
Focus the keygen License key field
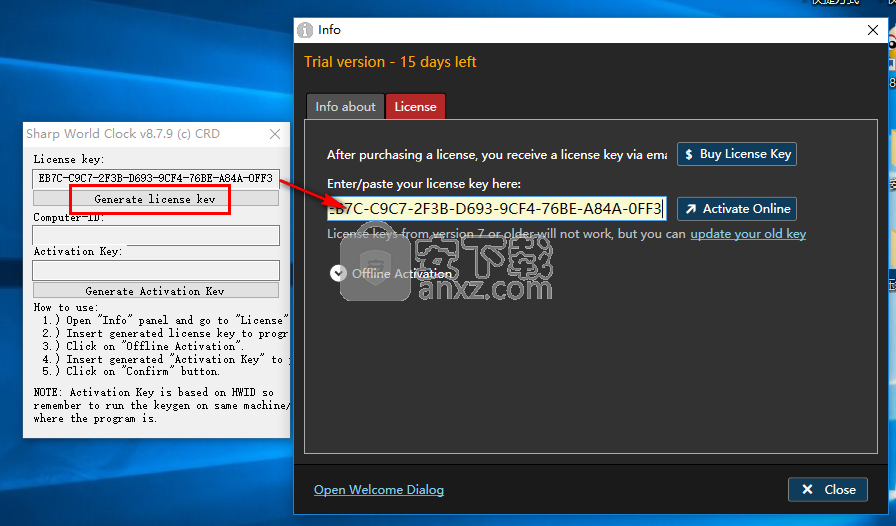coord(155,178)
